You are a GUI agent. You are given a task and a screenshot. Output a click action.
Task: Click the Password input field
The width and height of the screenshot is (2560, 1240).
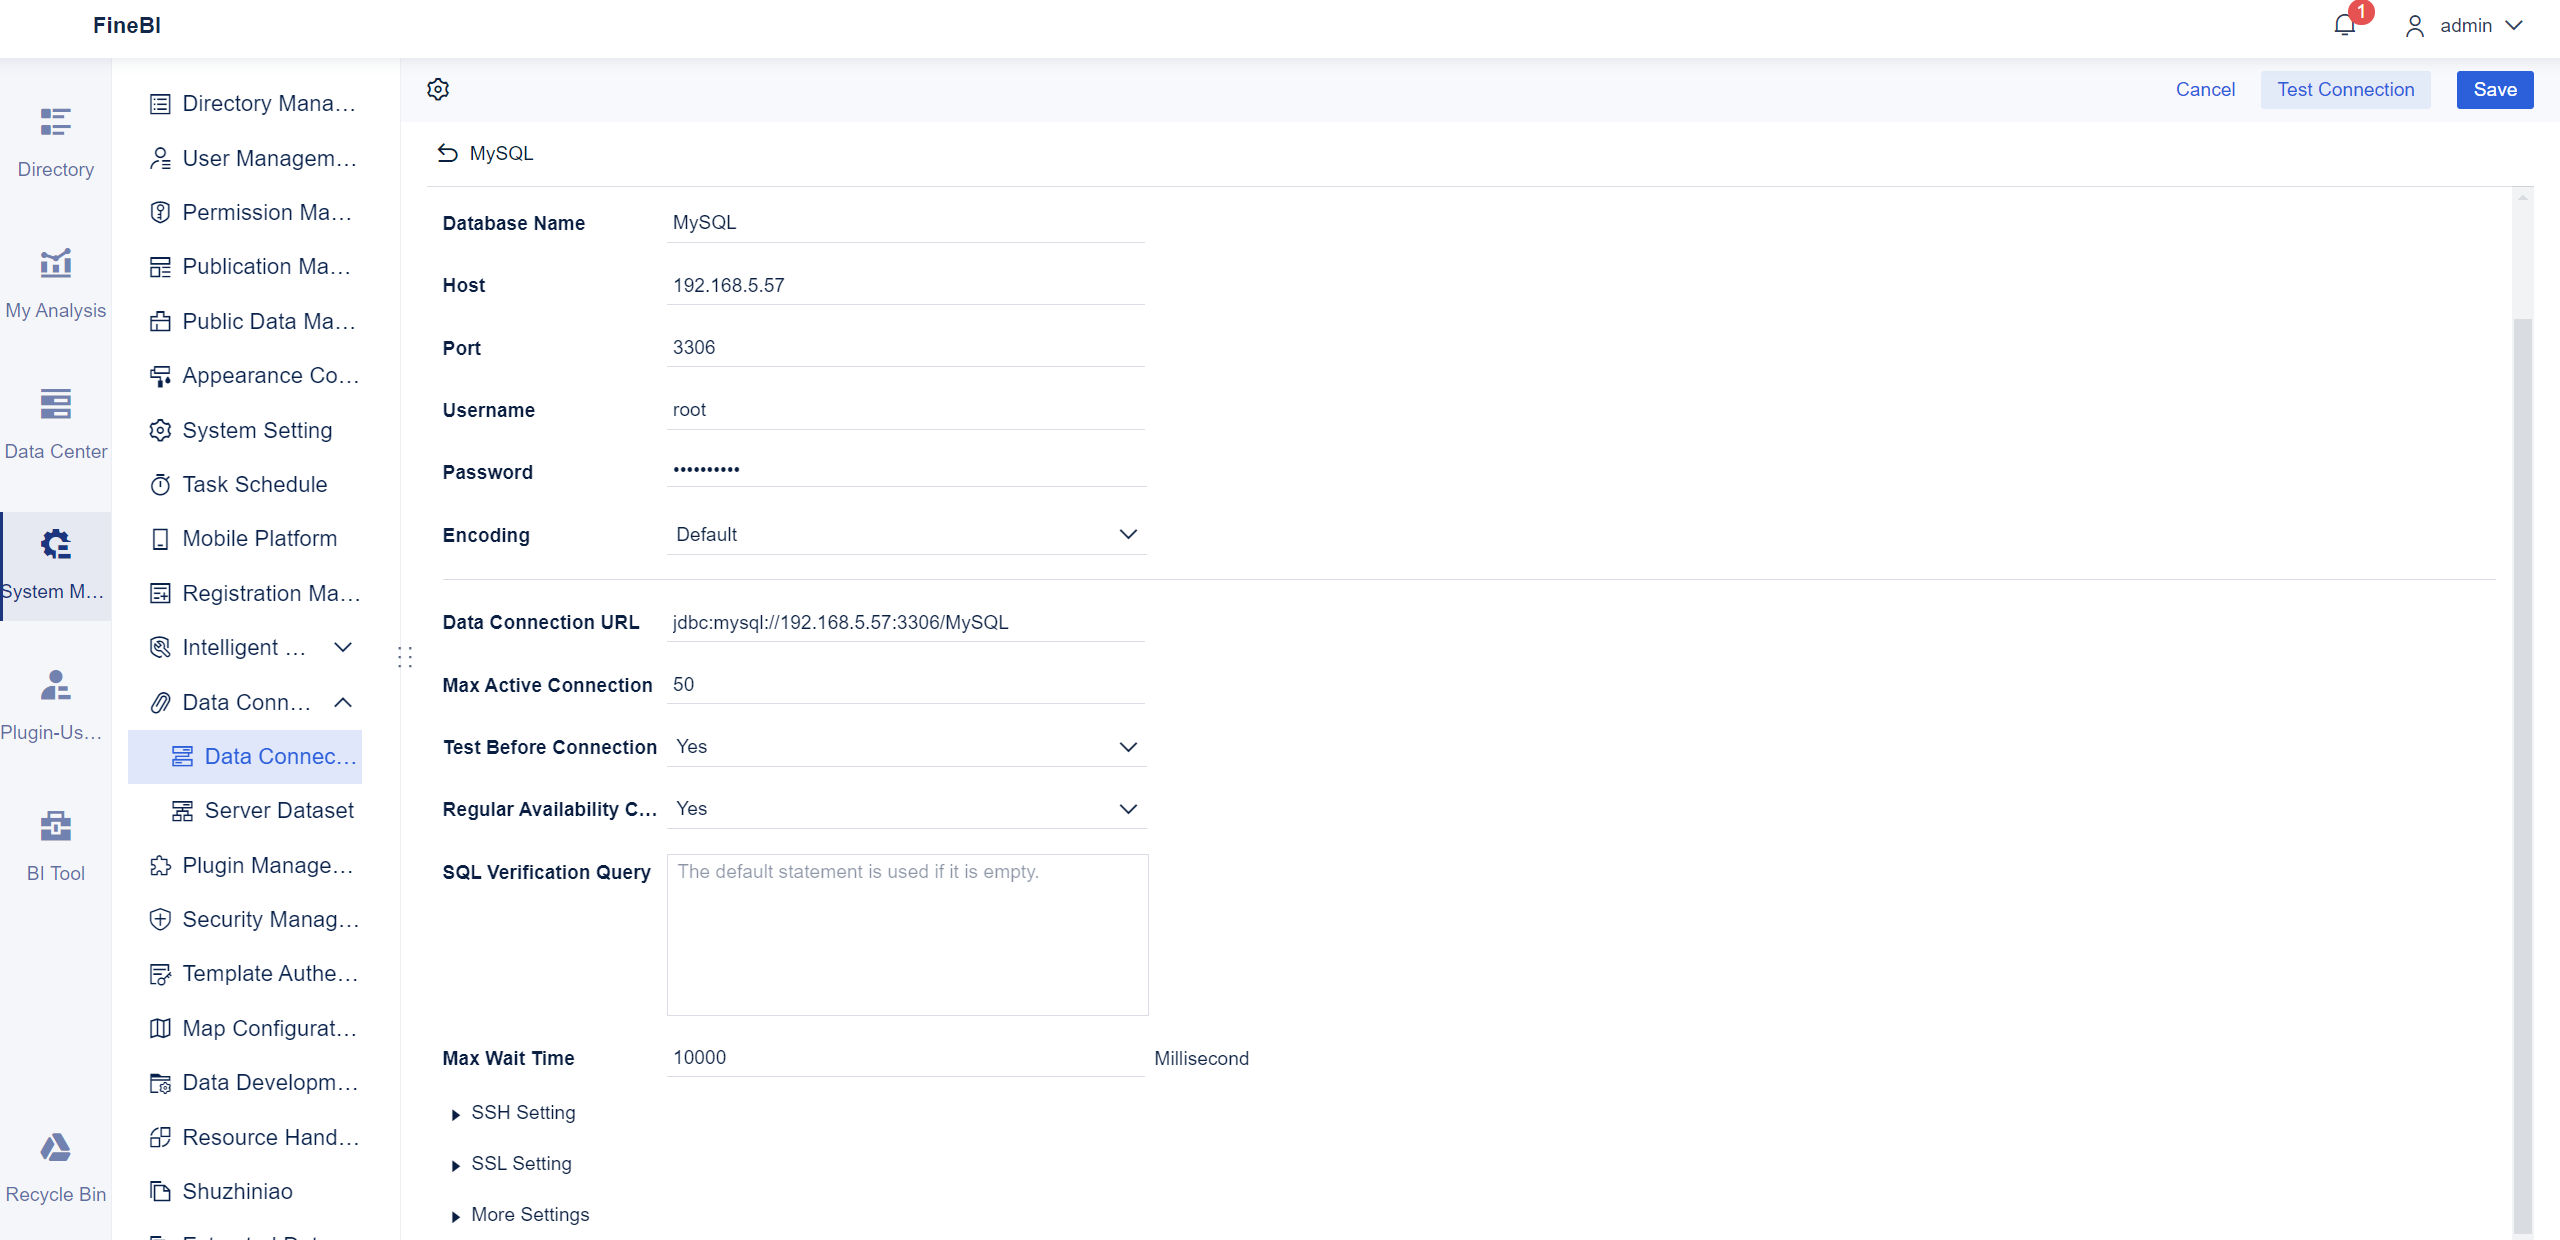click(906, 469)
